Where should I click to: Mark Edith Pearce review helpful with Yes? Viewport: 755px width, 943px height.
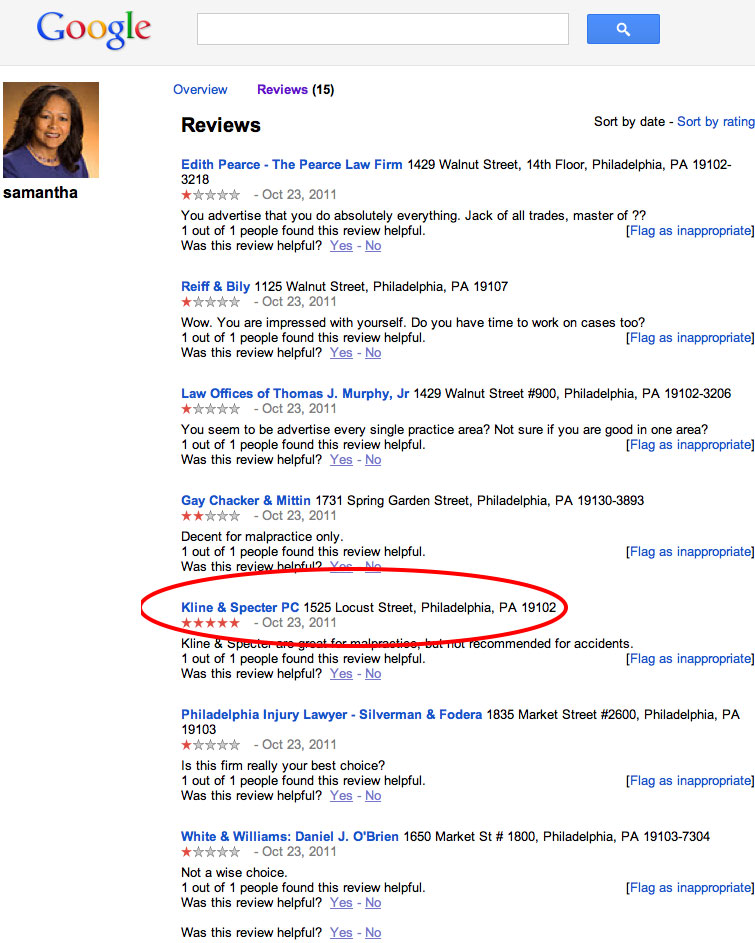click(x=341, y=246)
